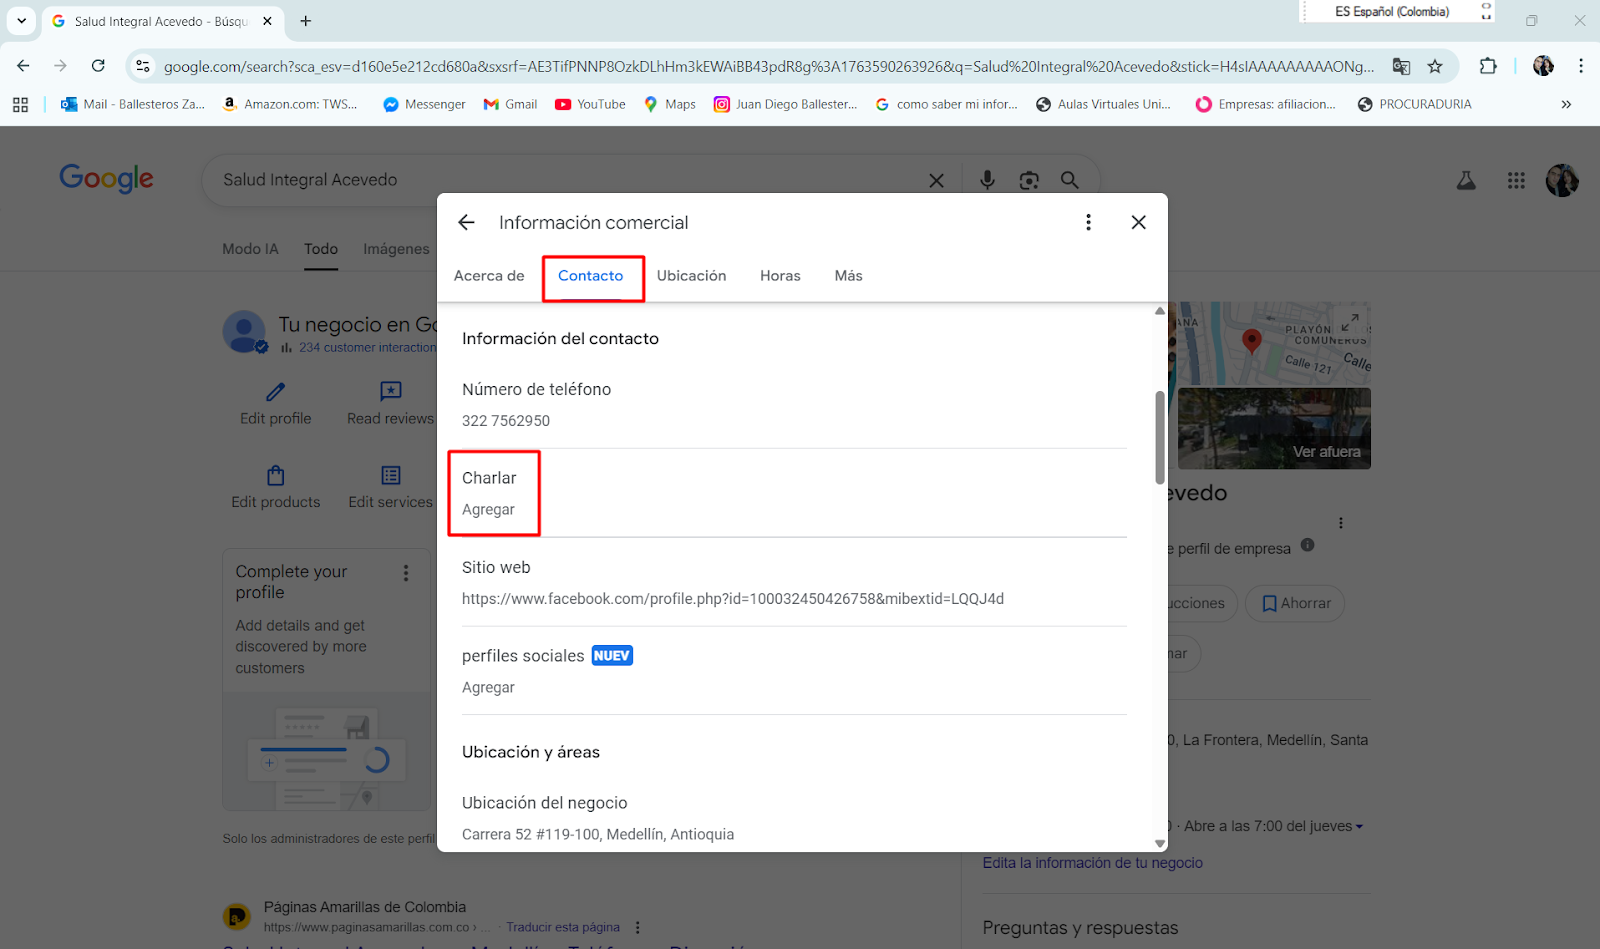Open the Chrome extensions puzzle icon
The image size is (1600, 949).
(1488, 66)
